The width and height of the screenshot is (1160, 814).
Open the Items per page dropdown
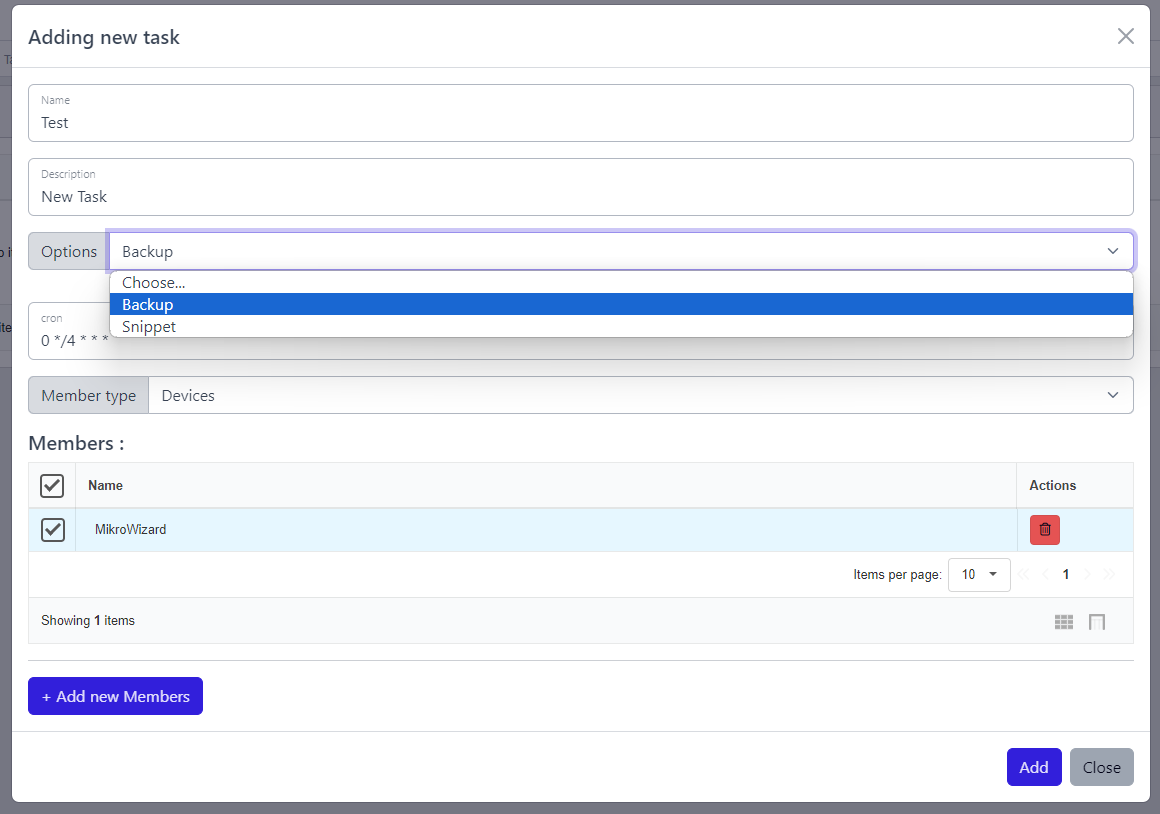pyautogui.click(x=978, y=574)
